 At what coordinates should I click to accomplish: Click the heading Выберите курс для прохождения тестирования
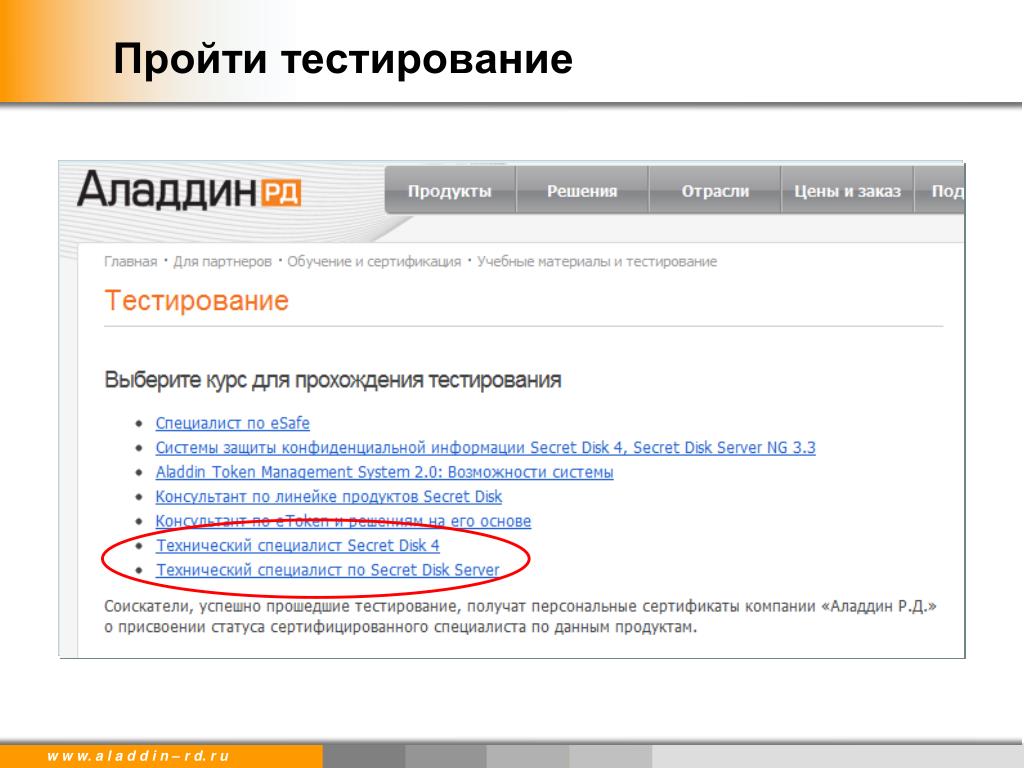point(333,380)
